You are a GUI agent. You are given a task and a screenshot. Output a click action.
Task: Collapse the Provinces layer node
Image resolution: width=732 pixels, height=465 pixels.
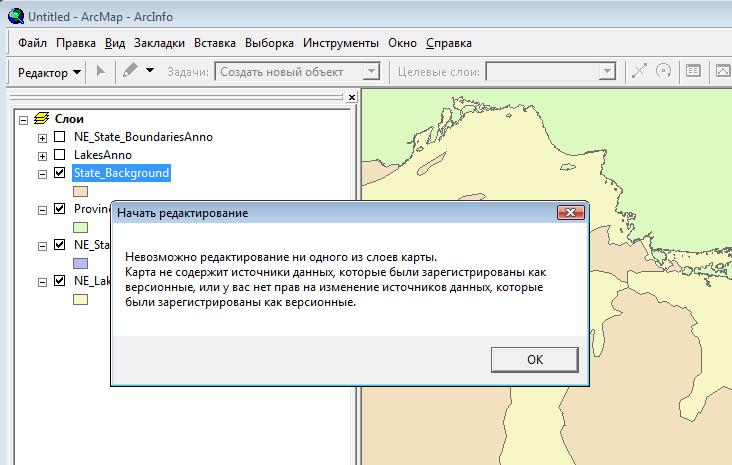point(42,210)
